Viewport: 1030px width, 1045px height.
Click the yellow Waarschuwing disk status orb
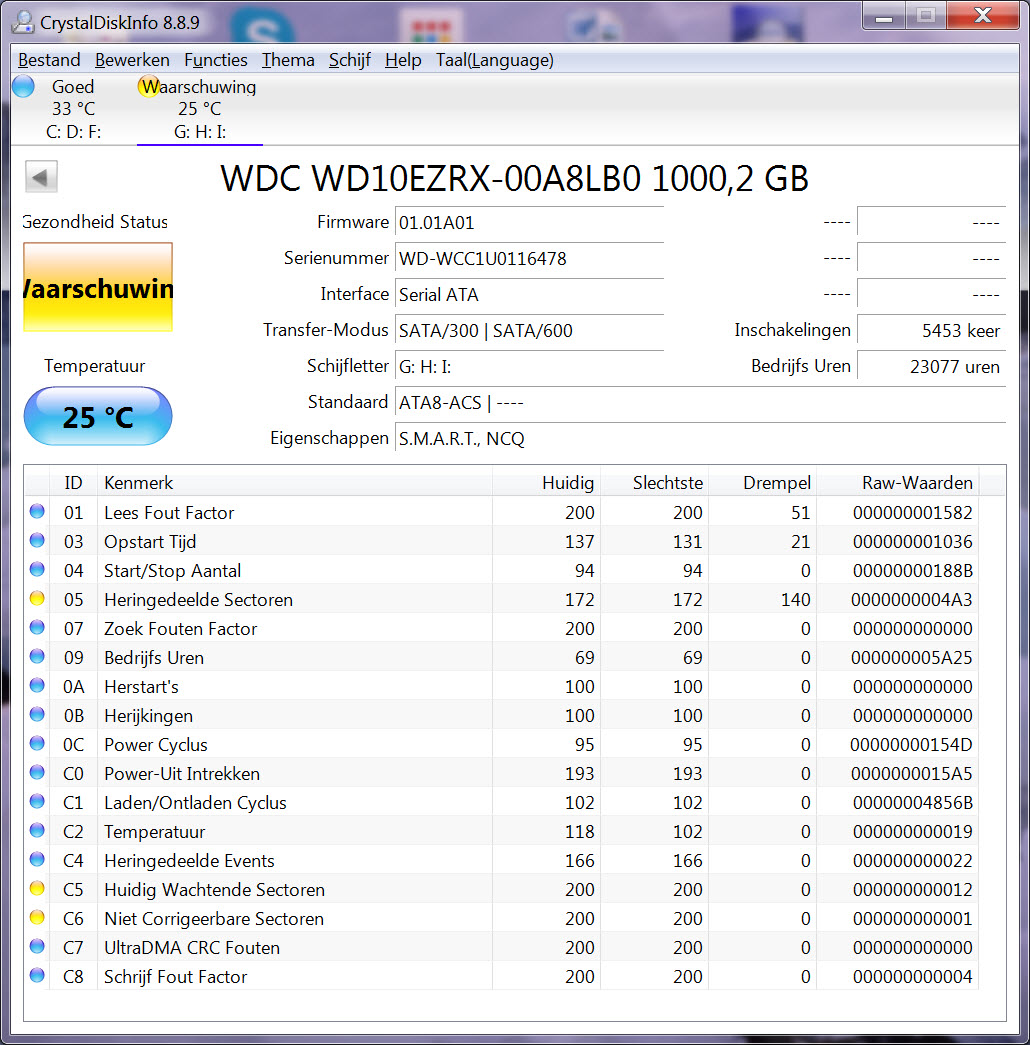click(x=148, y=87)
